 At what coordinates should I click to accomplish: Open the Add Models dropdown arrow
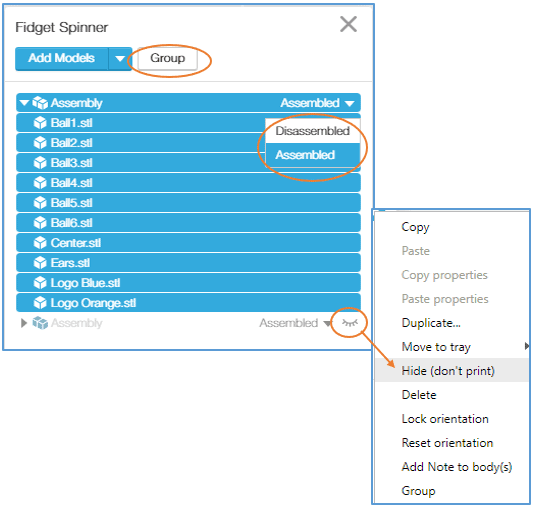120,59
